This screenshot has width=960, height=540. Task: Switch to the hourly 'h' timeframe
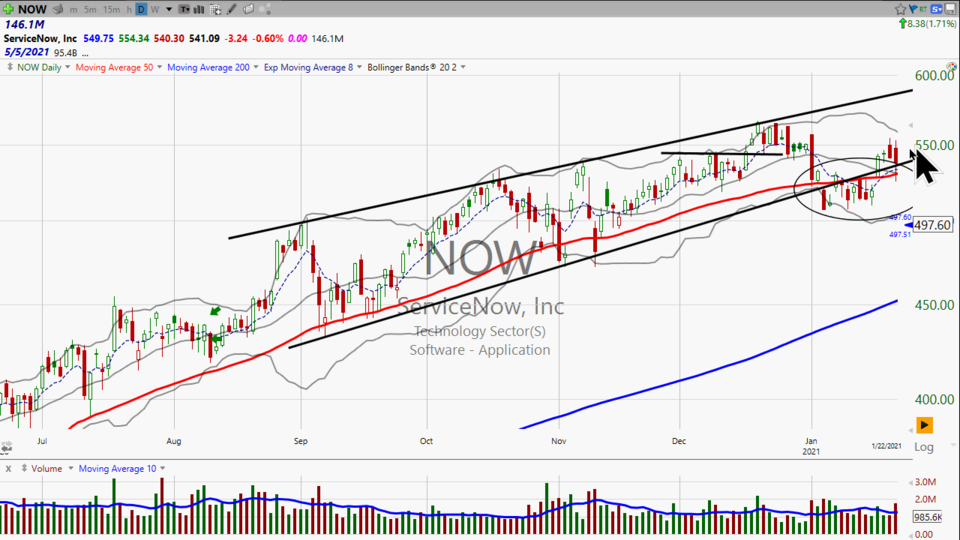click(129, 10)
